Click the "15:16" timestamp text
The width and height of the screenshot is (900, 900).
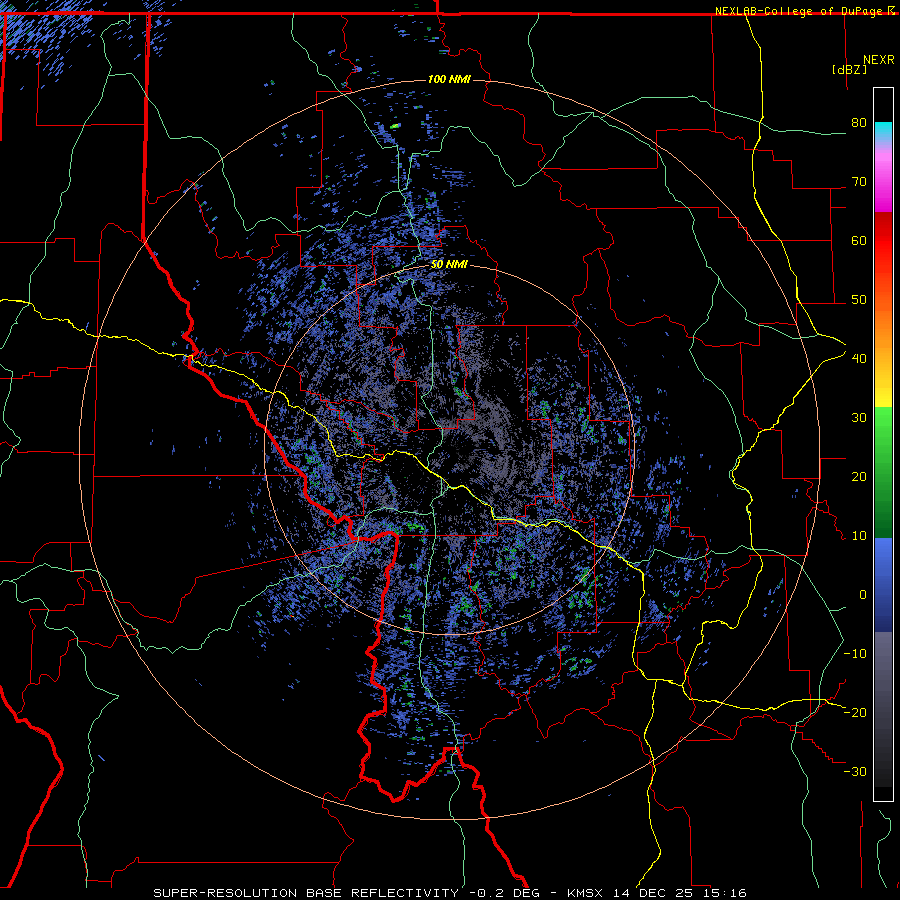[724, 893]
